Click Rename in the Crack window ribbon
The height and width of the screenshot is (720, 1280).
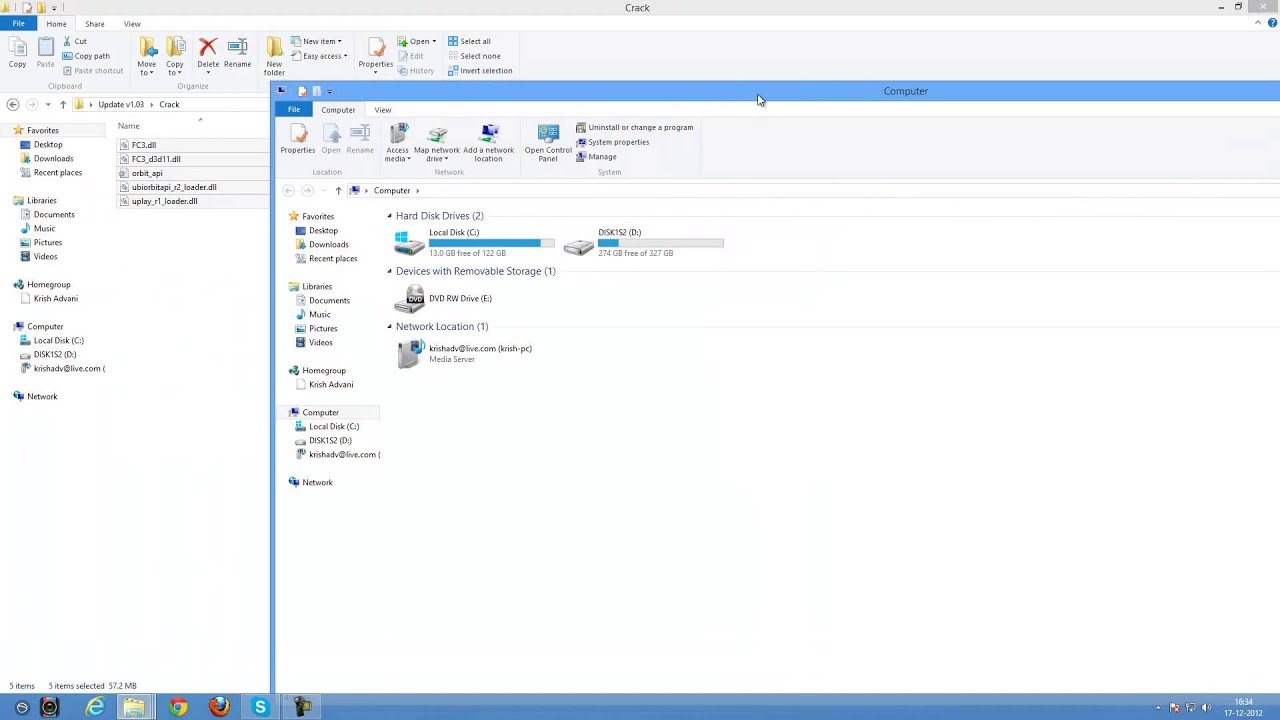[237, 53]
